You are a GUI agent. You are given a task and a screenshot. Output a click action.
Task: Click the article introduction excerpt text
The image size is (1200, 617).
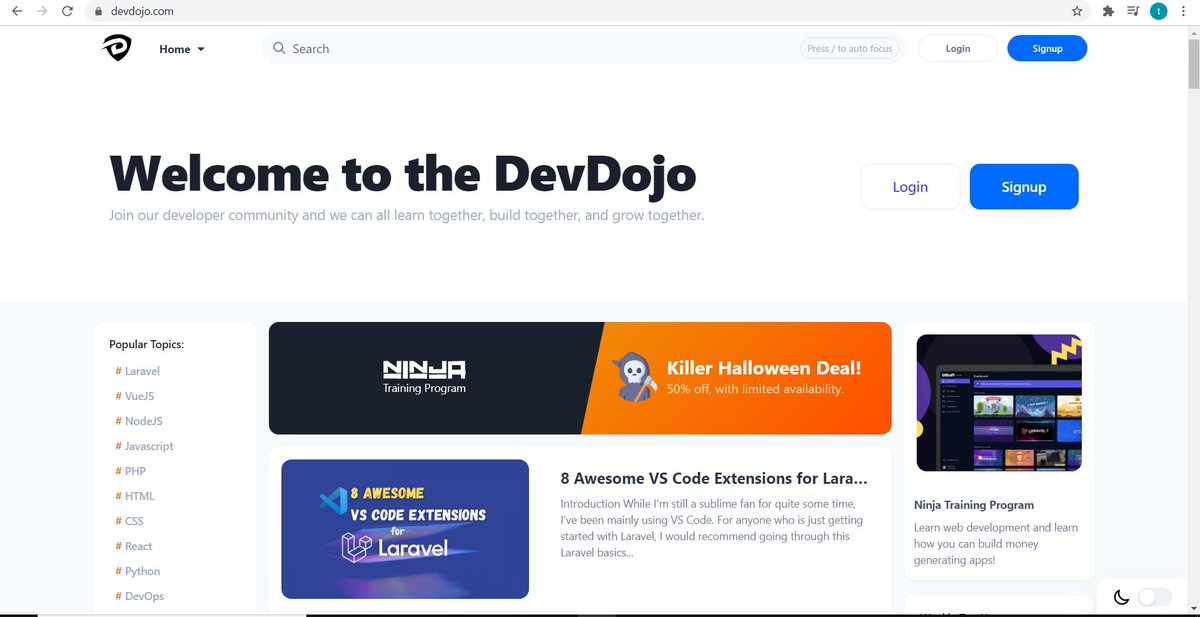point(709,528)
